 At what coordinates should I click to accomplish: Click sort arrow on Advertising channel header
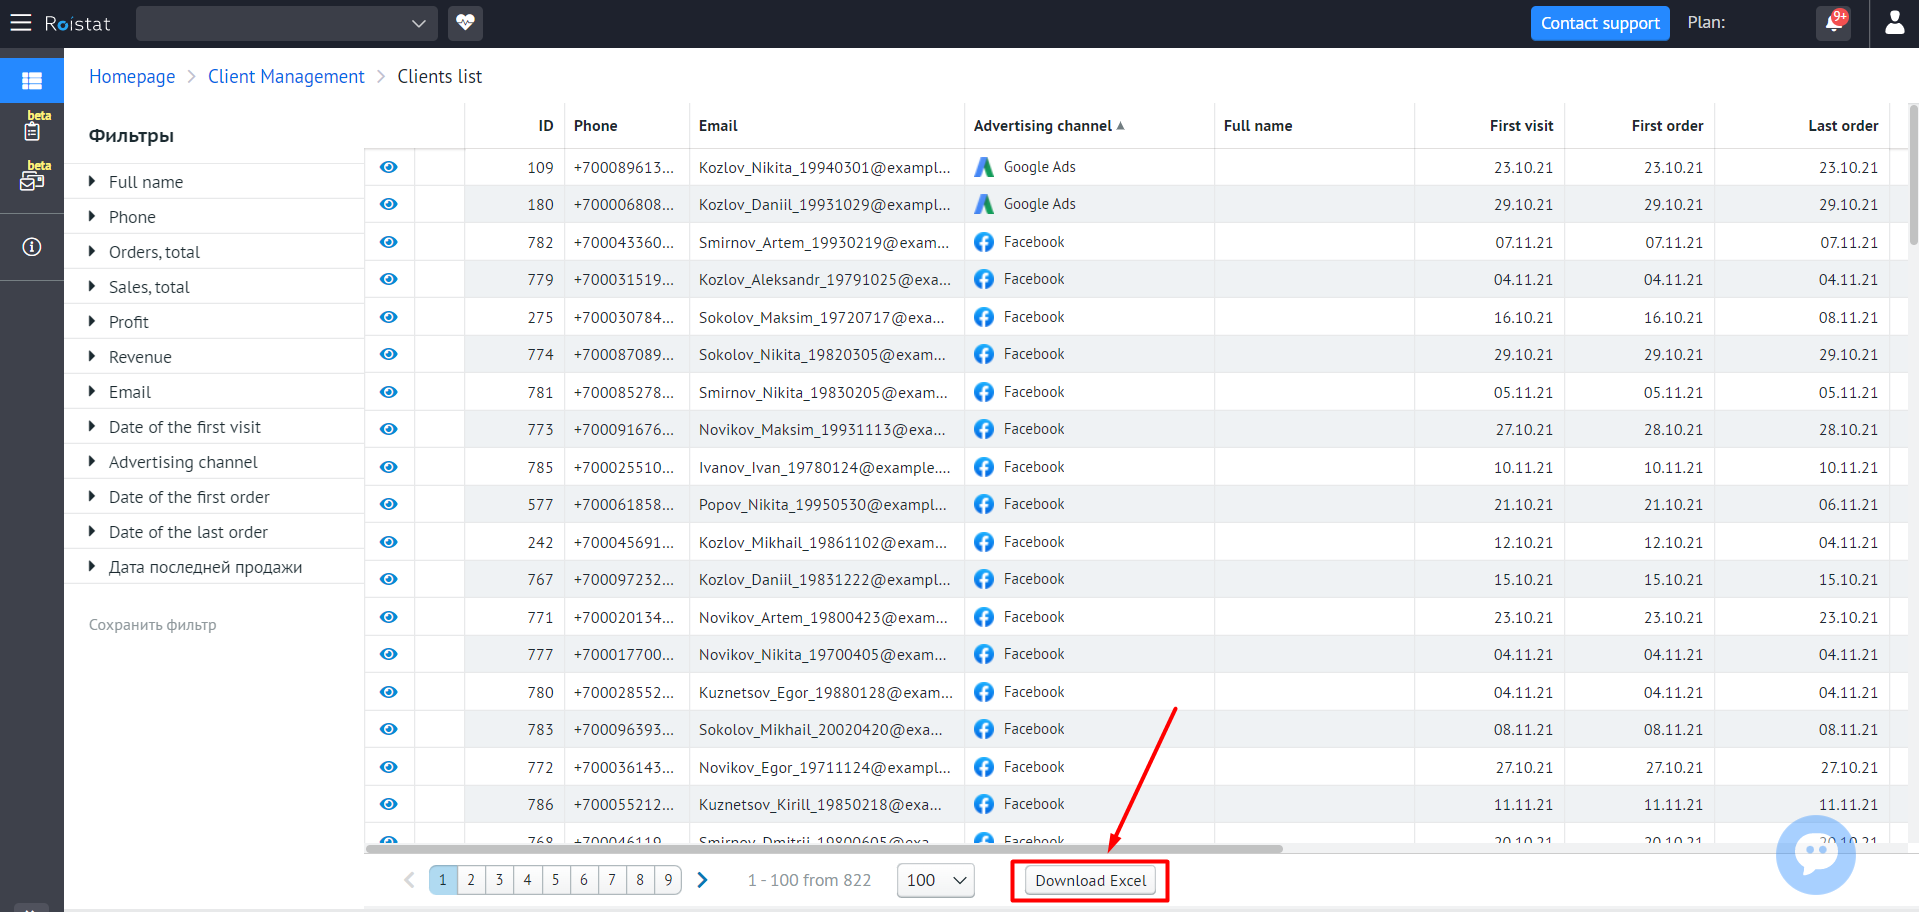[x=1120, y=126]
